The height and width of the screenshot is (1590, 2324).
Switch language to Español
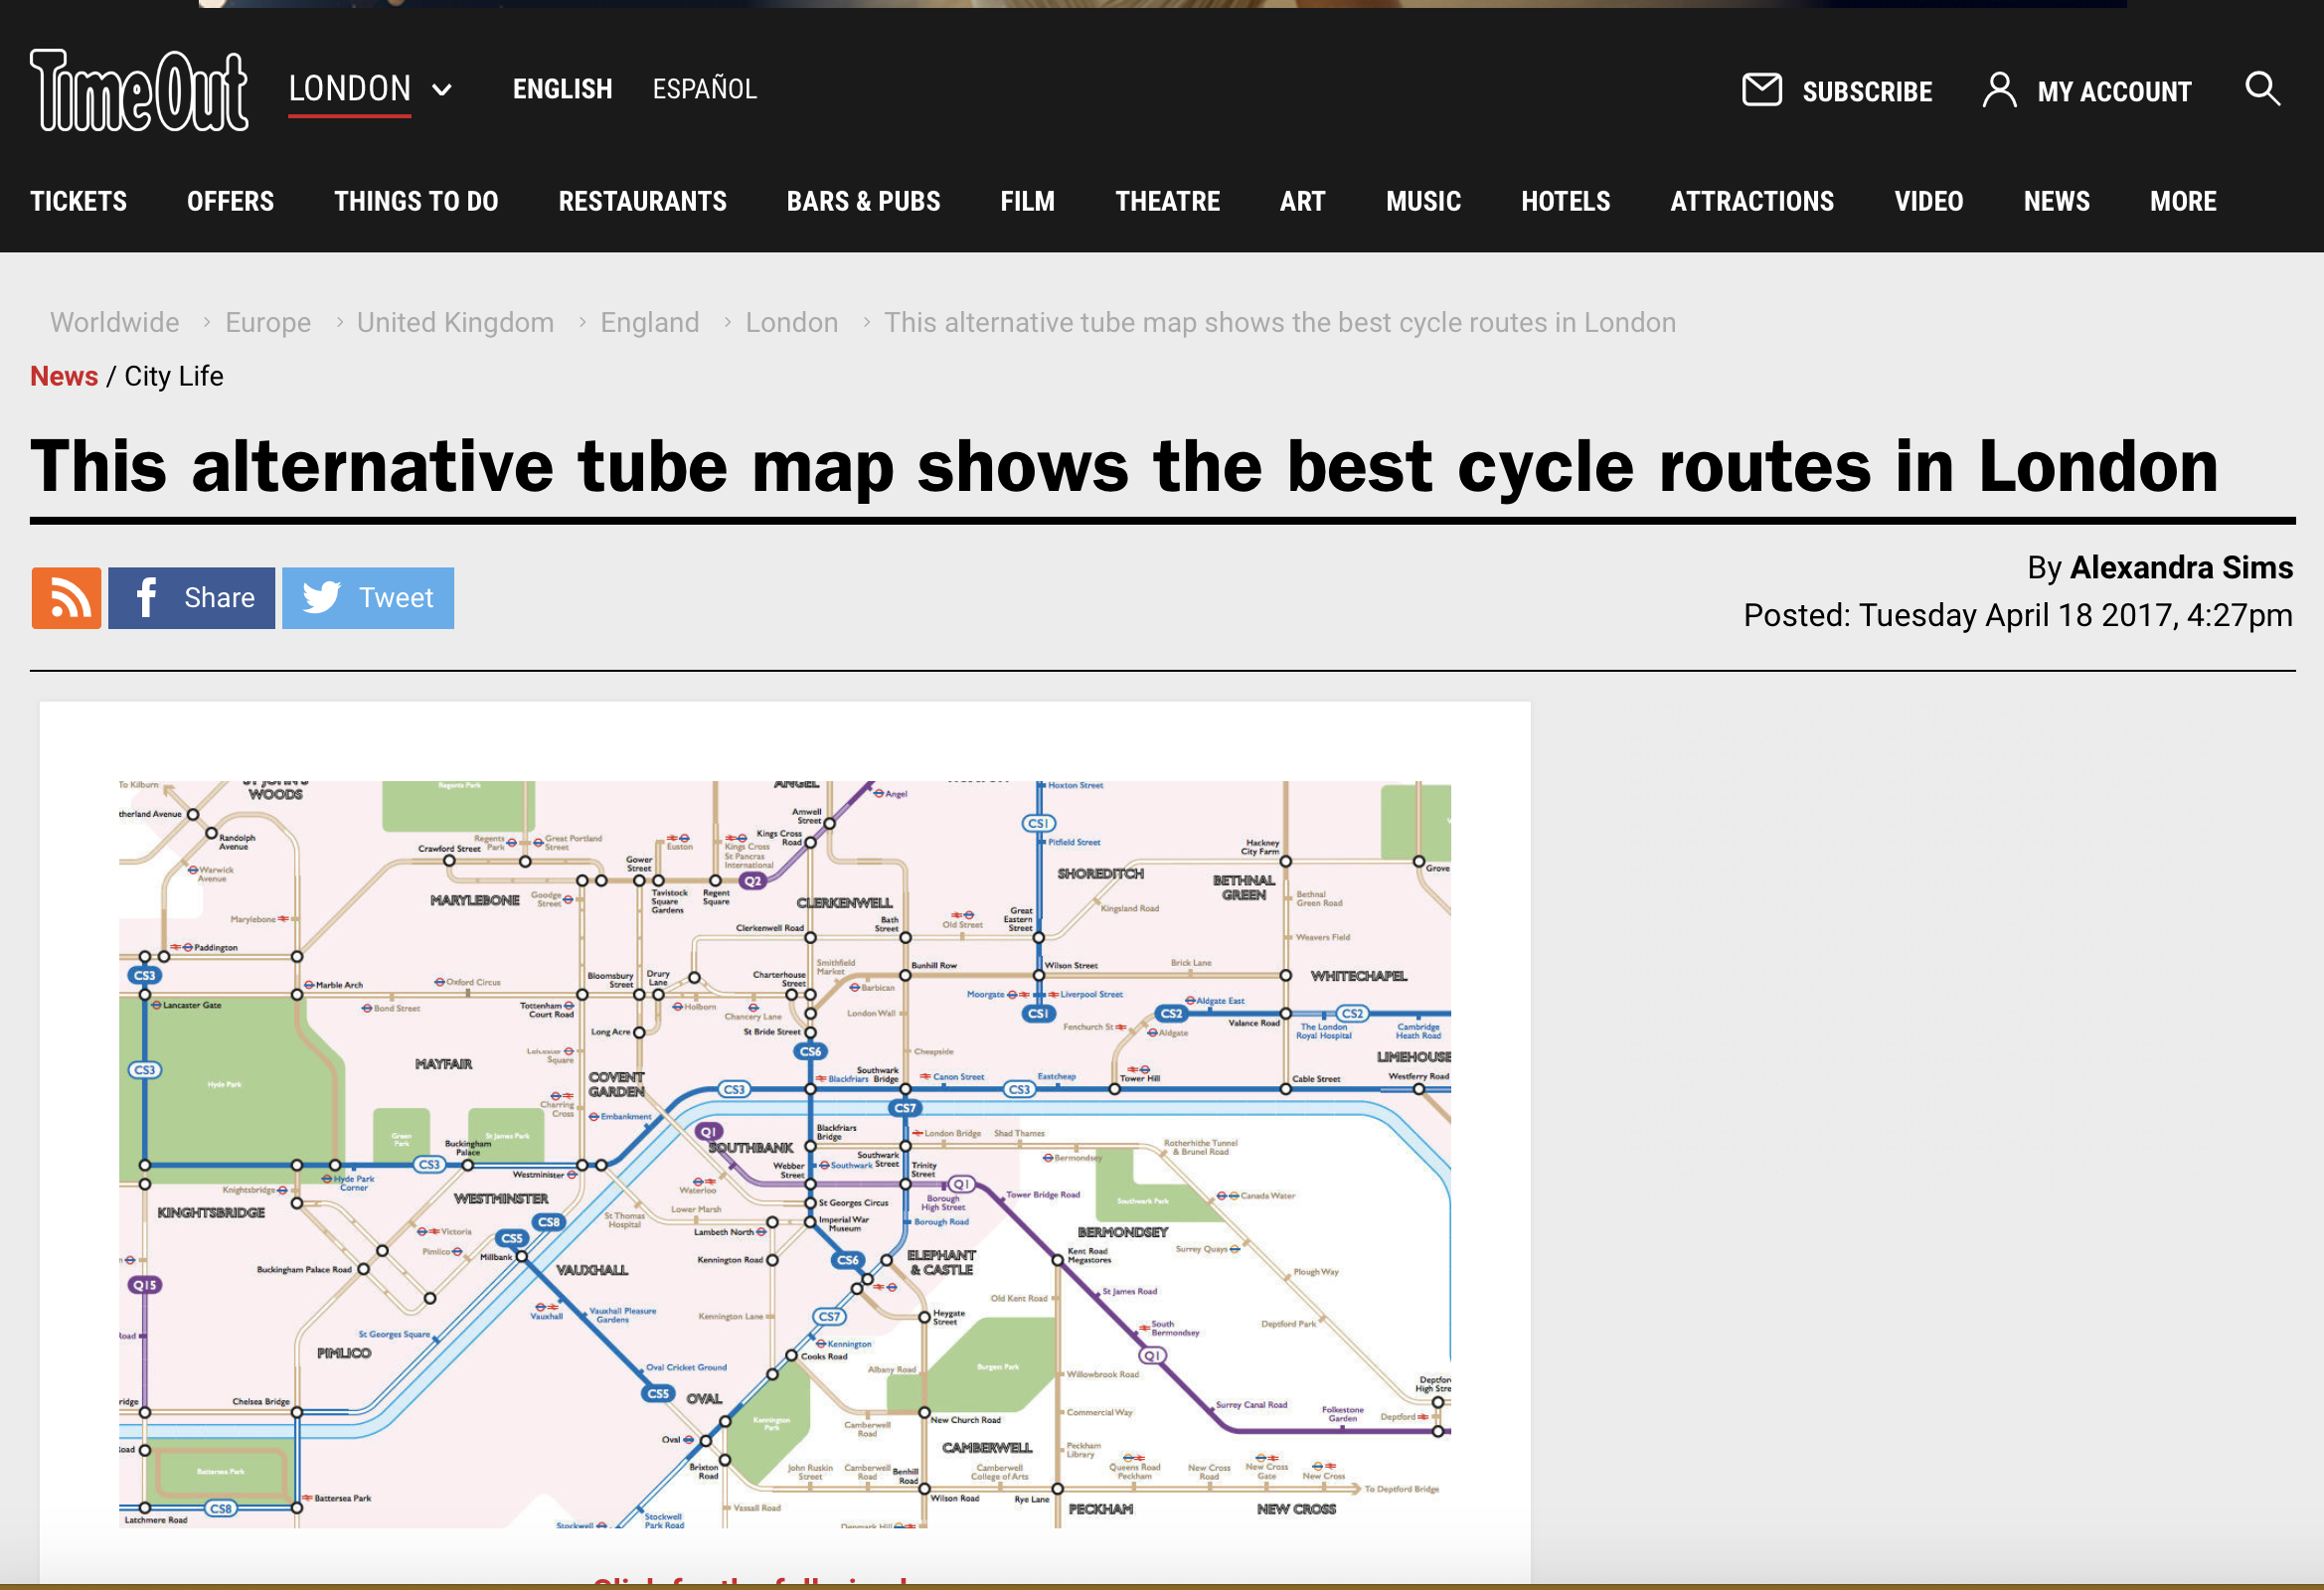pyautogui.click(x=704, y=89)
